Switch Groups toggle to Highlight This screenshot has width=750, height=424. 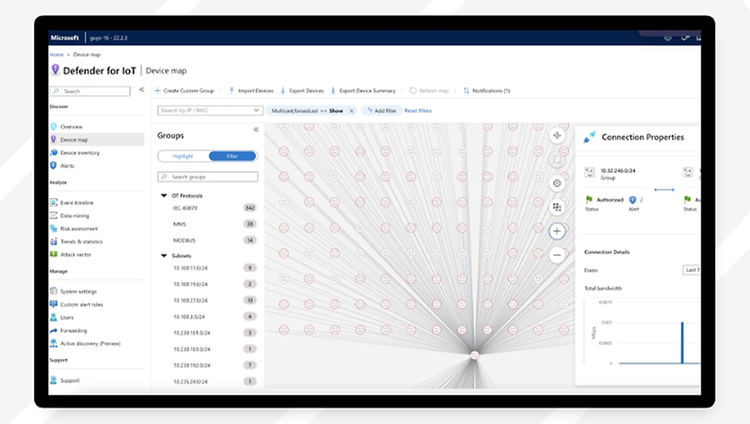[183, 156]
